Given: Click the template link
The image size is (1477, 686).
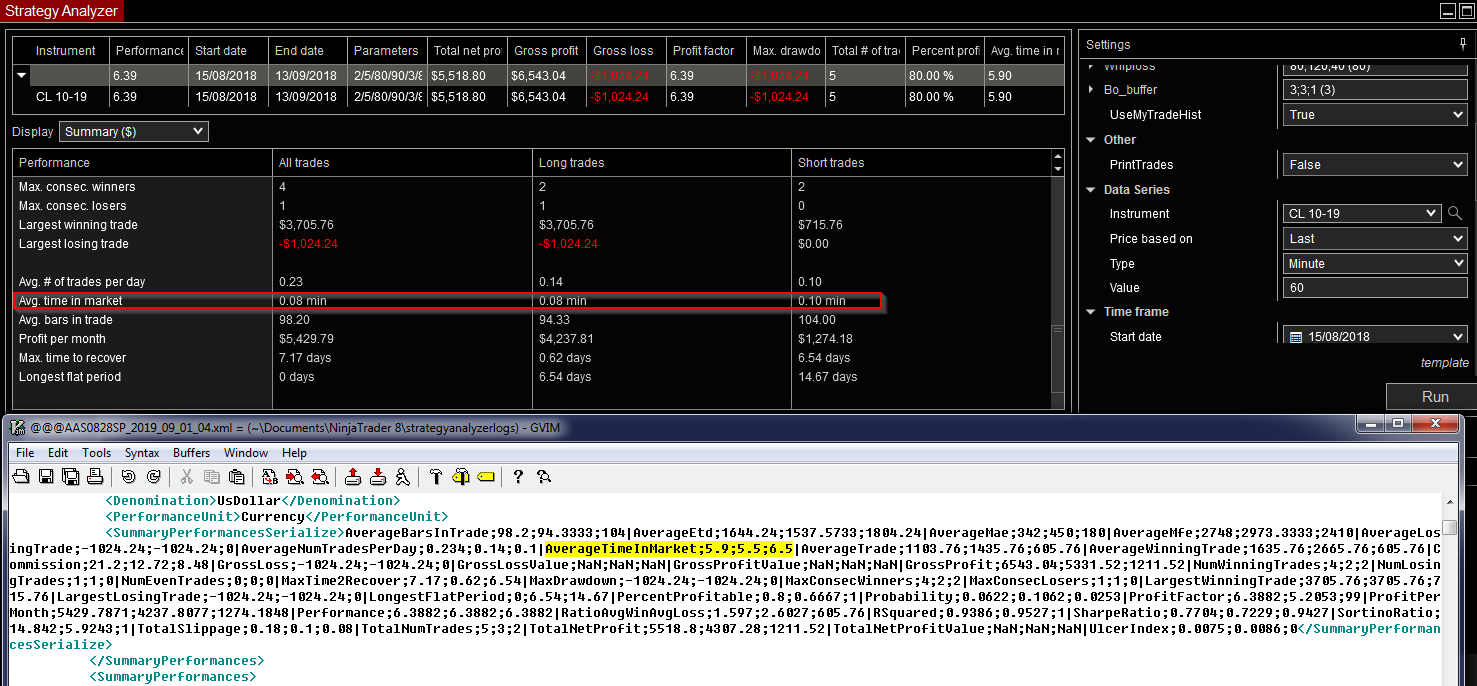Looking at the screenshot, I should pos(1445,363).
